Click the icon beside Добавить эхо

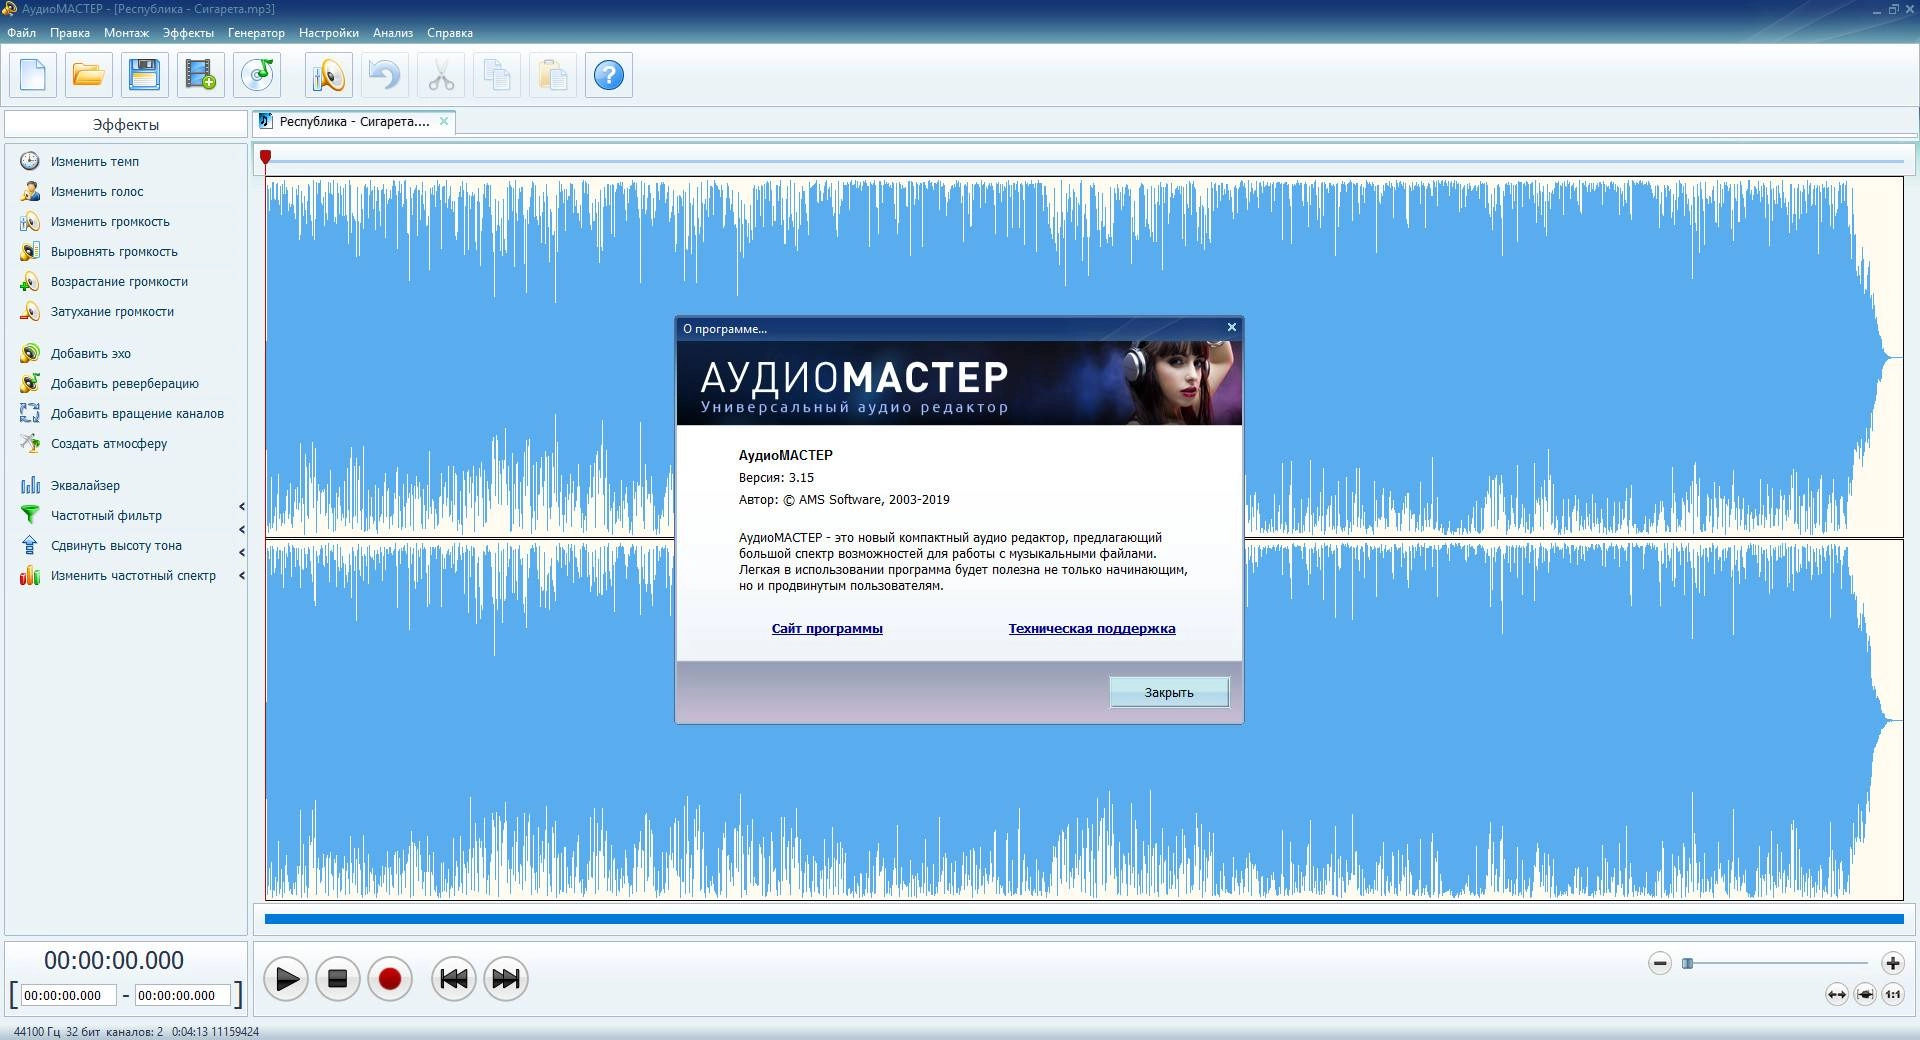30,353
